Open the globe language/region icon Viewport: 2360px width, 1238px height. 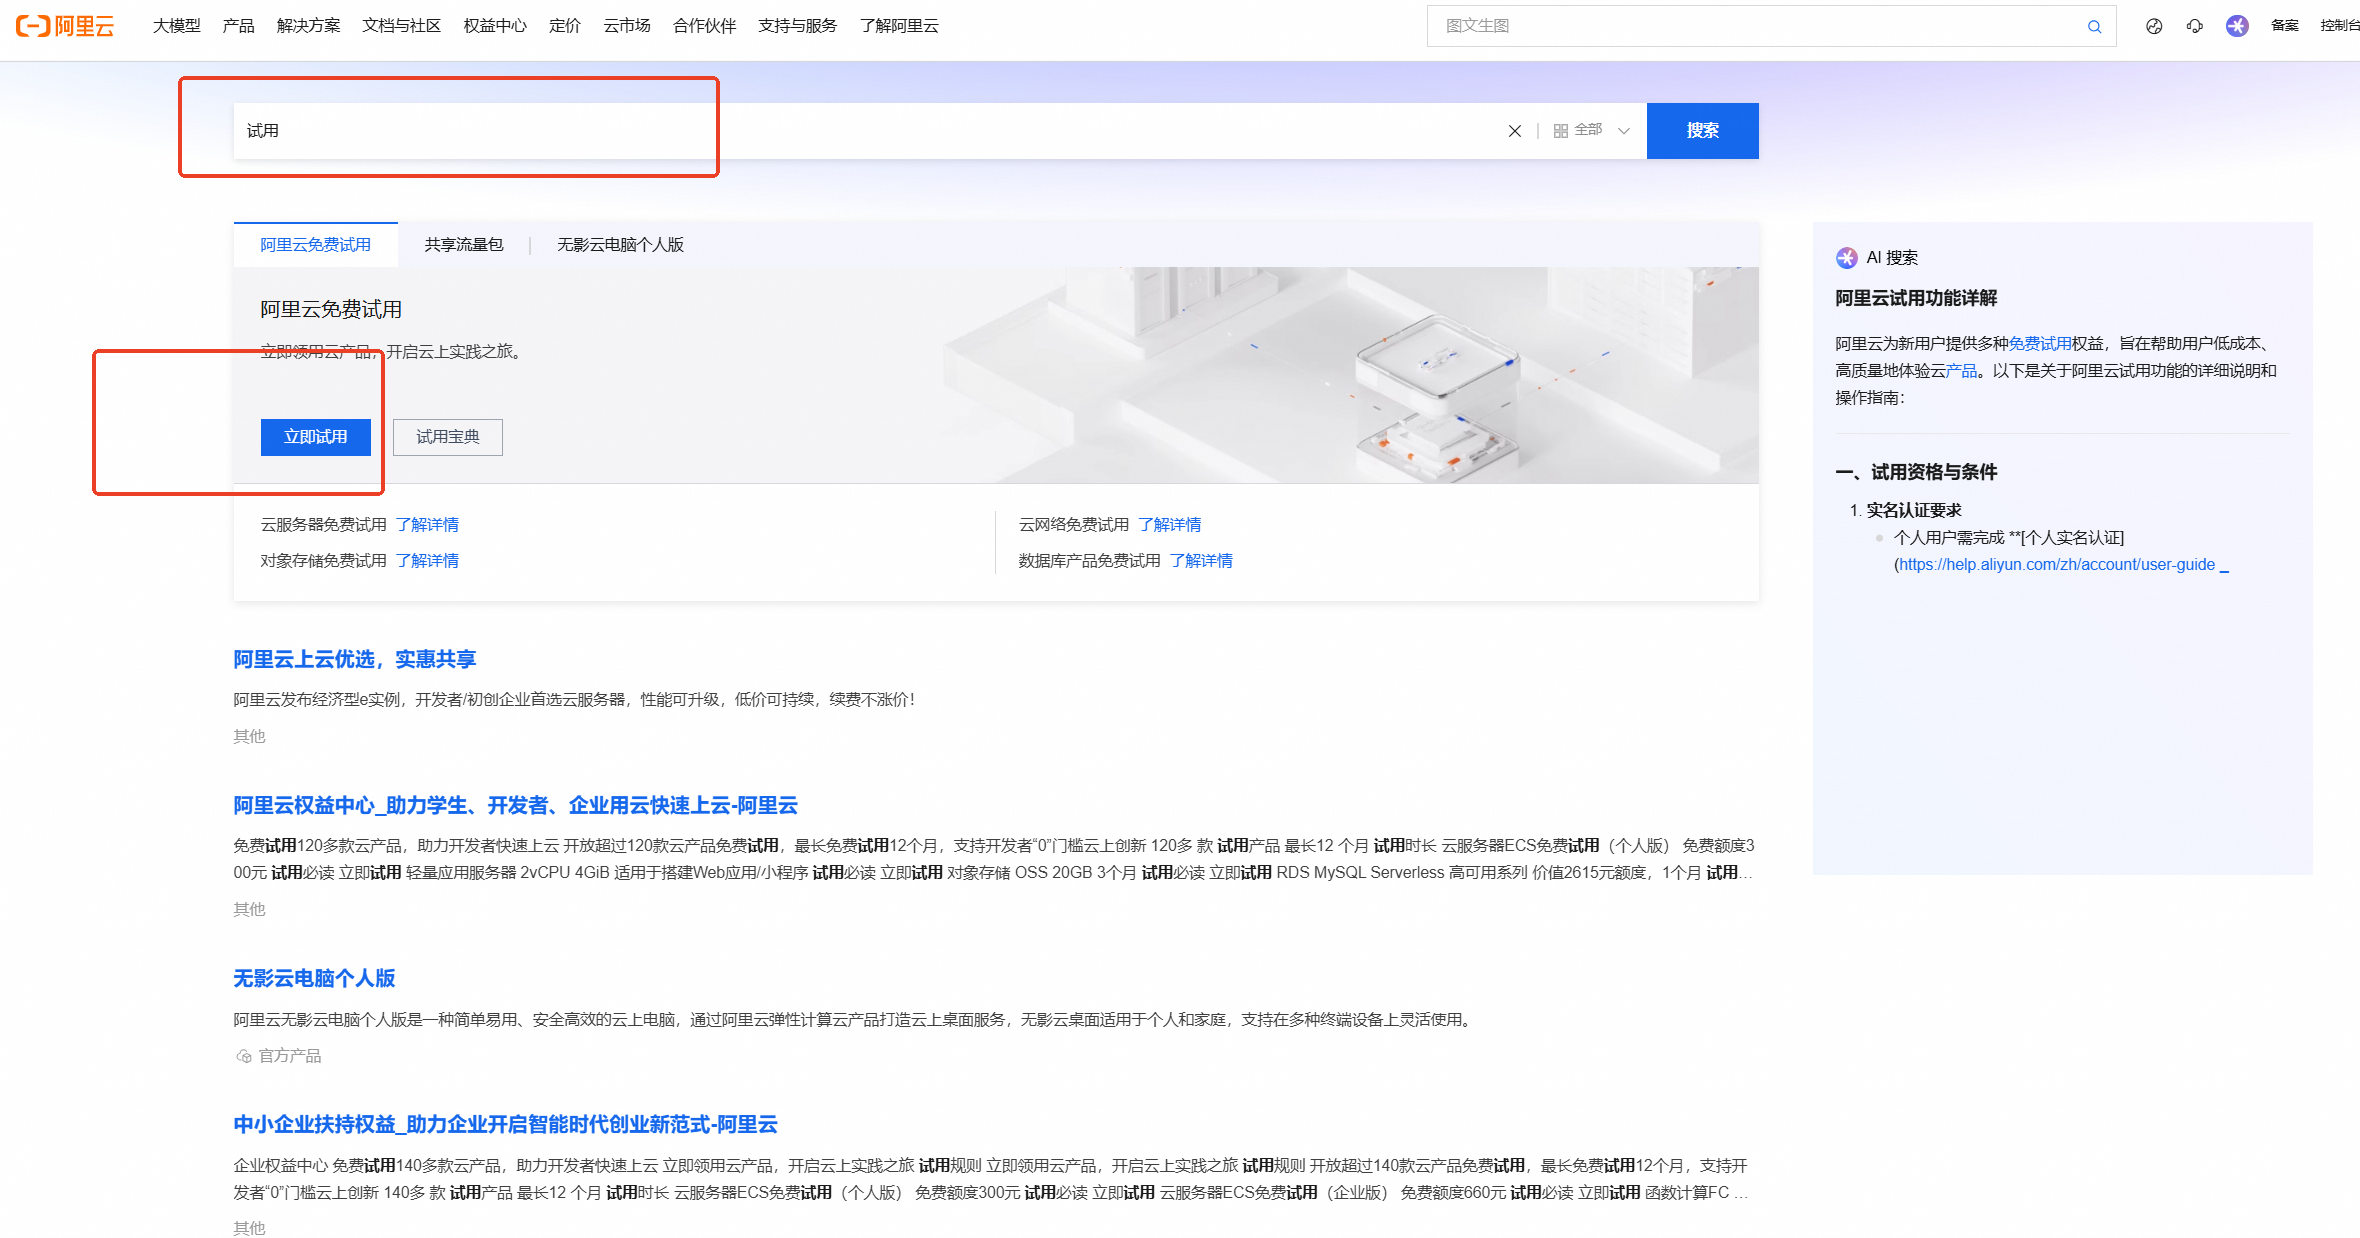(2154, 27)
